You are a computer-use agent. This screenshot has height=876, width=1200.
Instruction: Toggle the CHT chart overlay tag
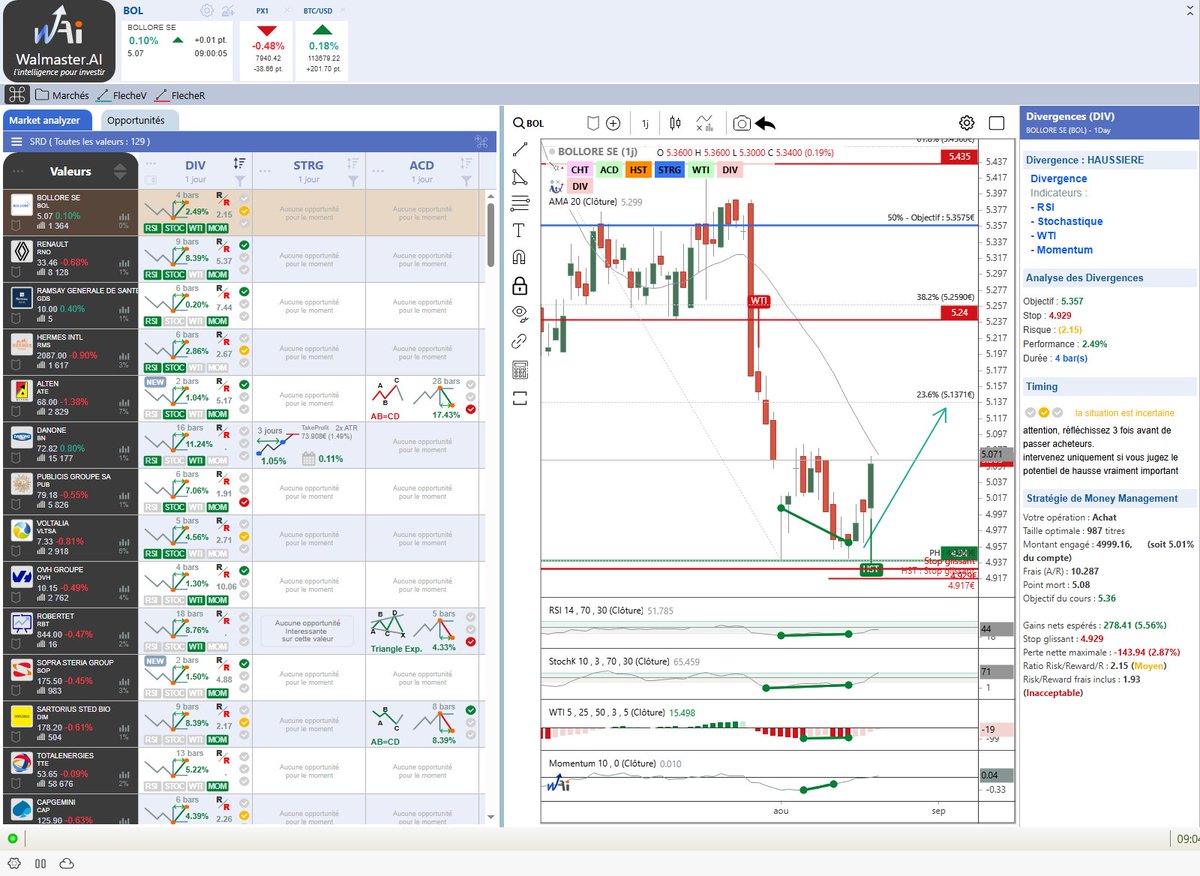click(x=579, y=170)
